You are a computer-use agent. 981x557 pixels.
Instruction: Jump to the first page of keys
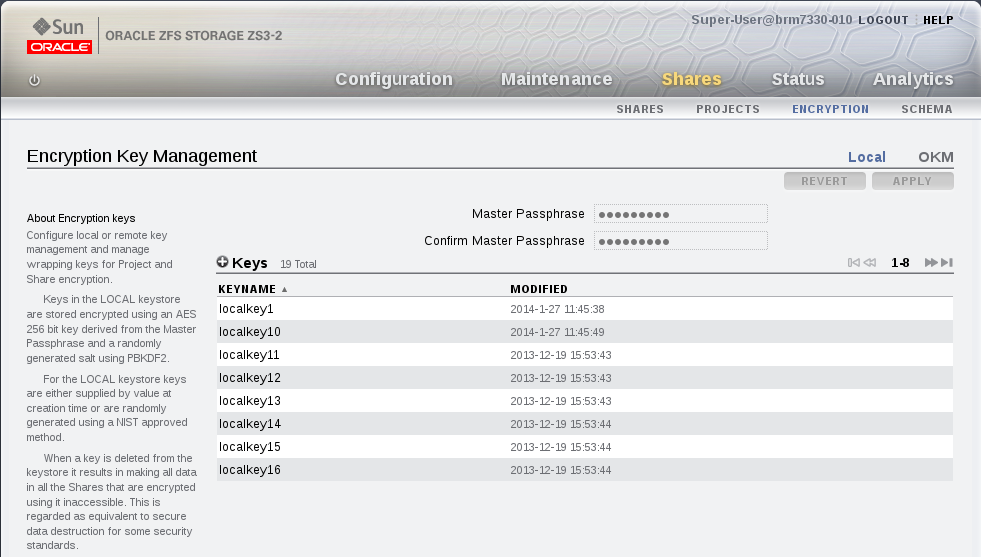point(853,262)
